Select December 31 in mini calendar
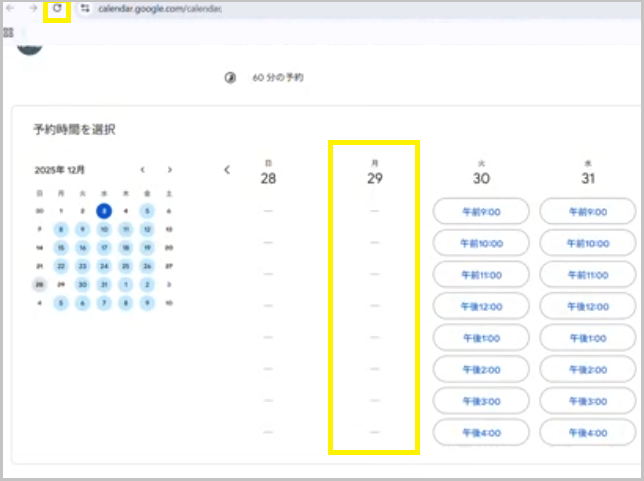Image resolution: width=644 pixels, height=481 pixels. (104, 285)
